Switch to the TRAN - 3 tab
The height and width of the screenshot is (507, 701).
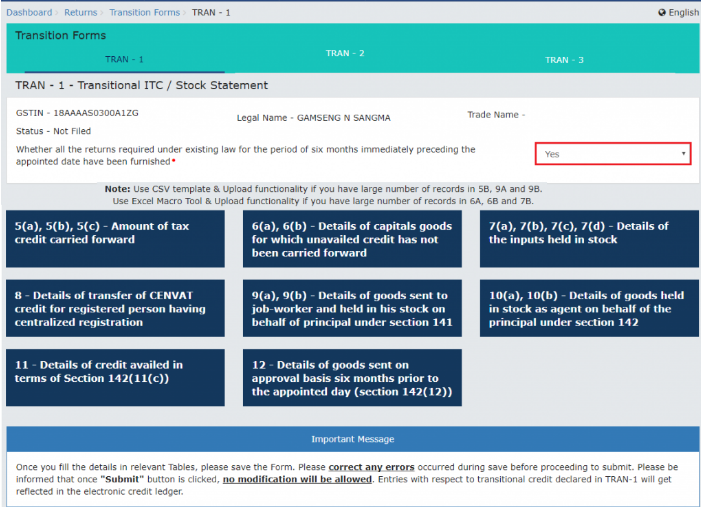(x=564, y=60)
